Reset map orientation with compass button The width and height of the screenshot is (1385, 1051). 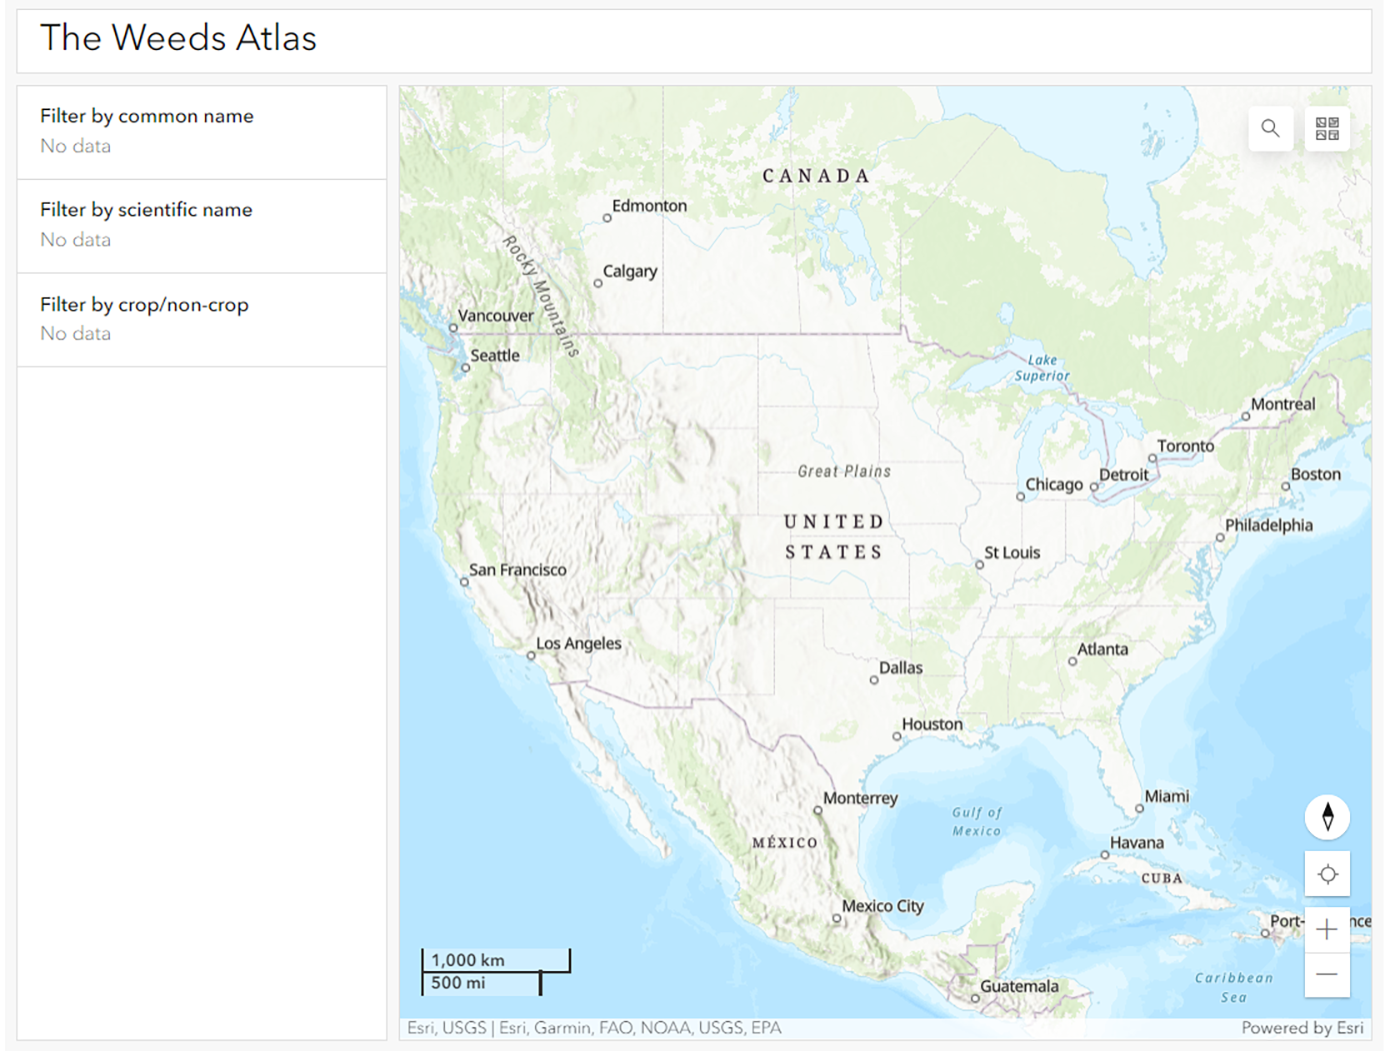pyautogui.click(x=1327, y=817)
